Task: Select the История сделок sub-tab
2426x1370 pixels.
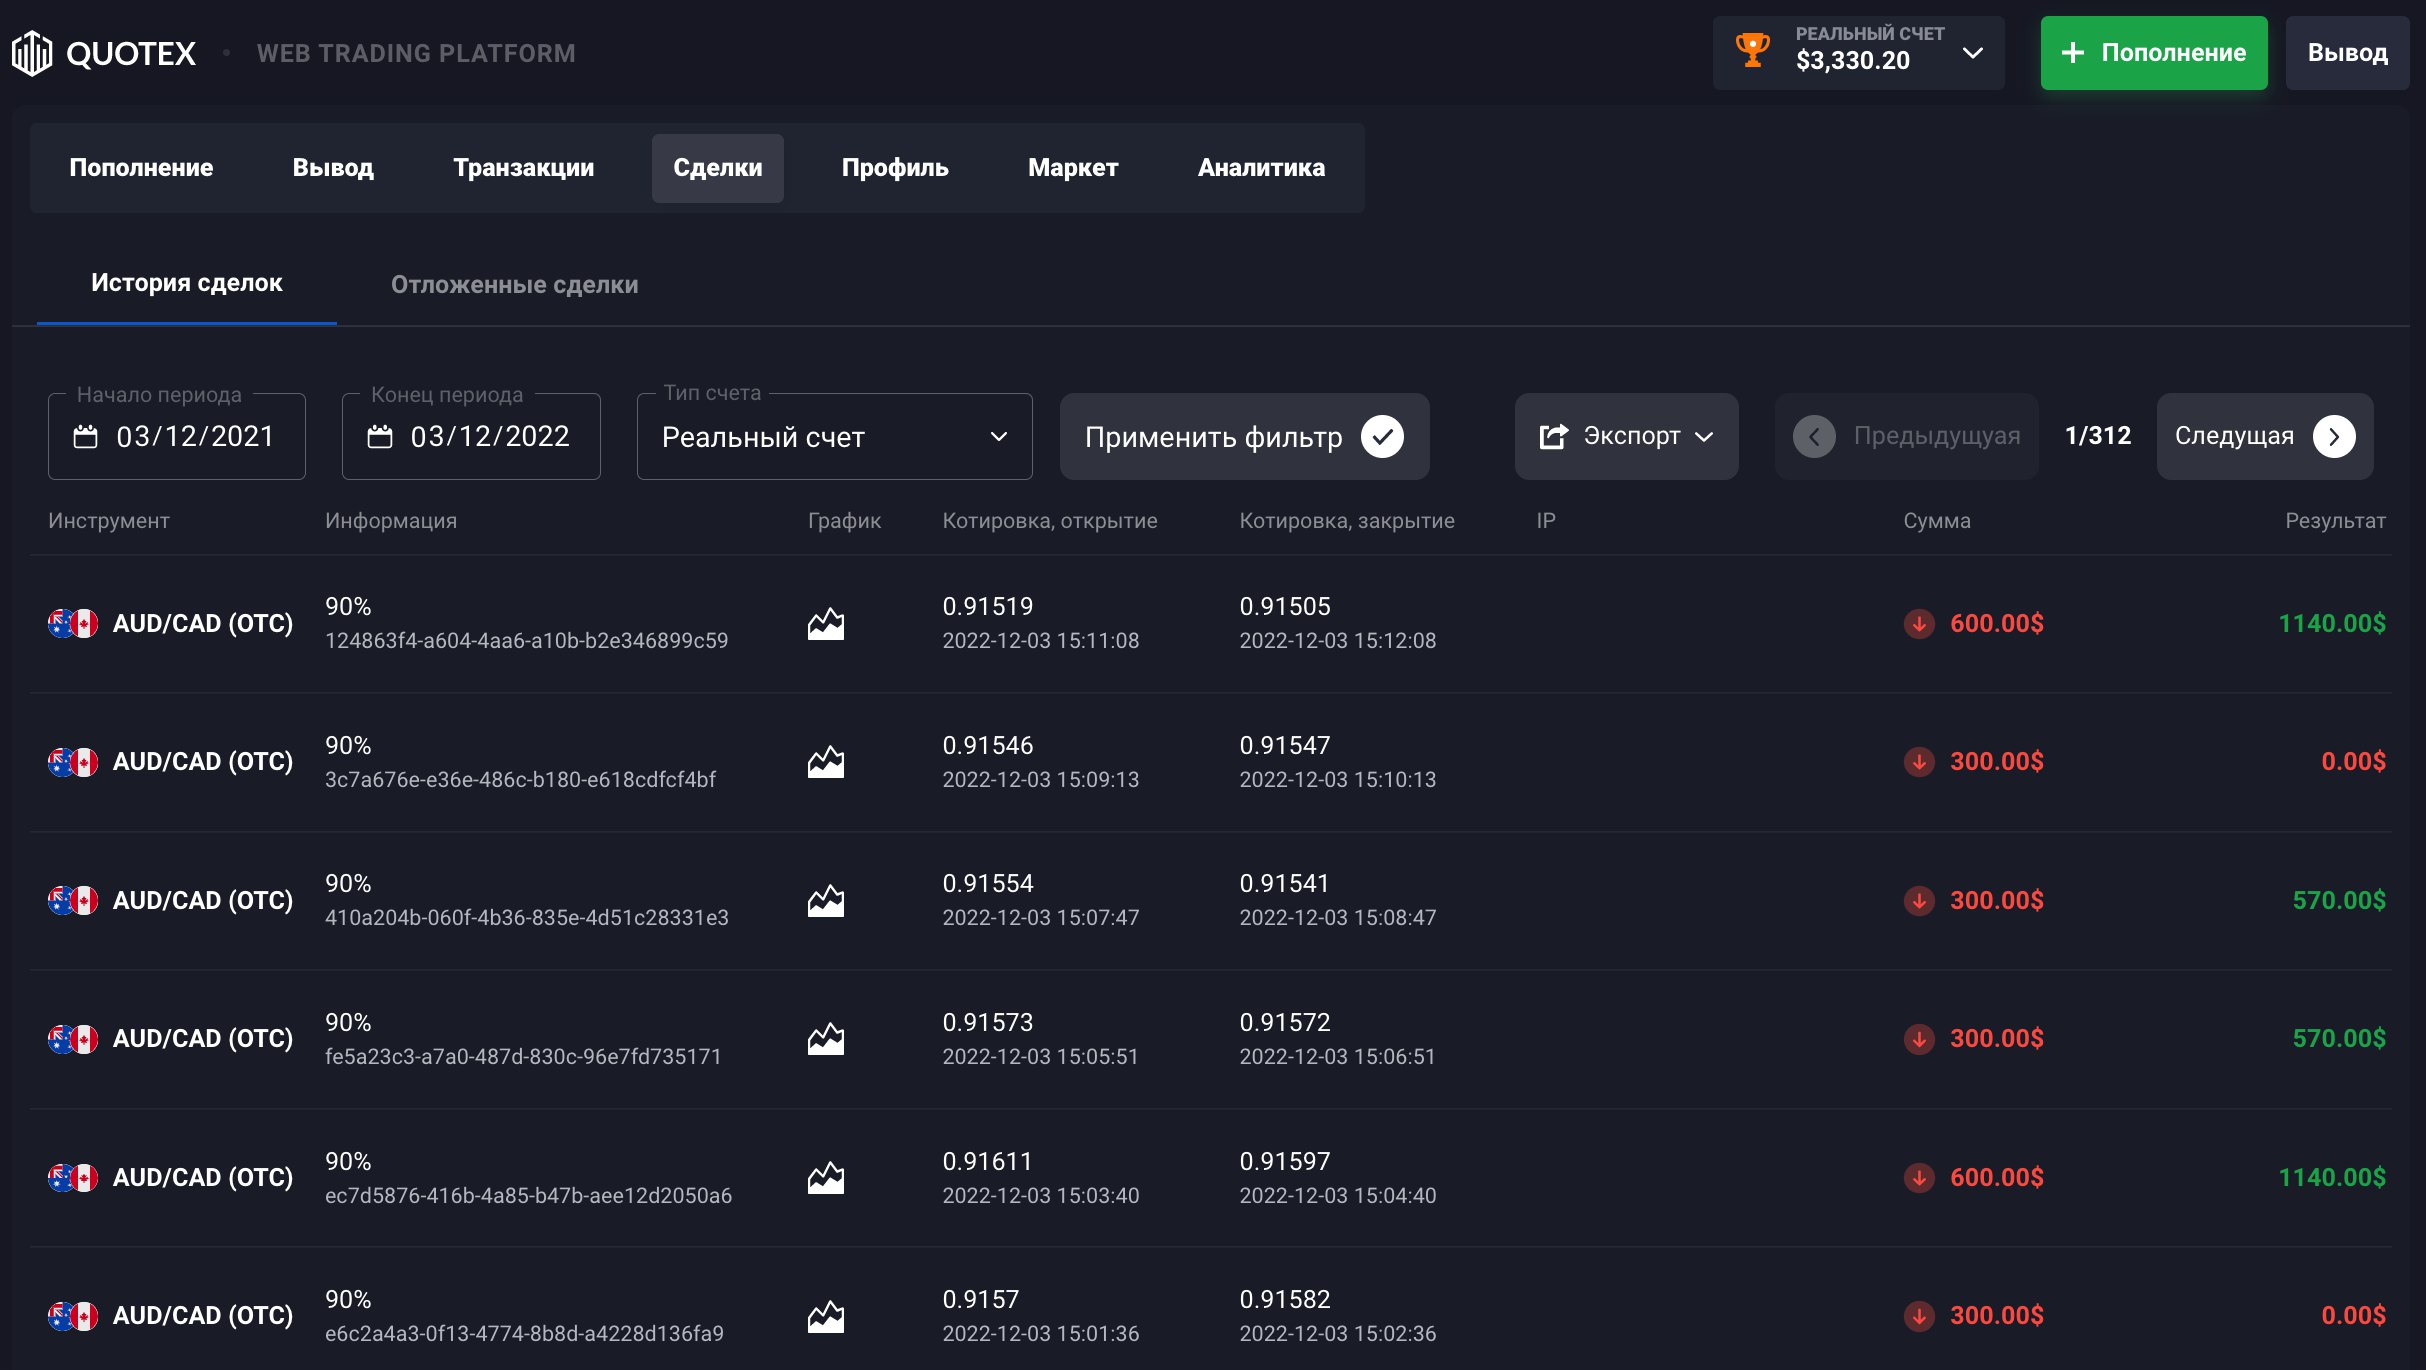Action: pos(186,283)
